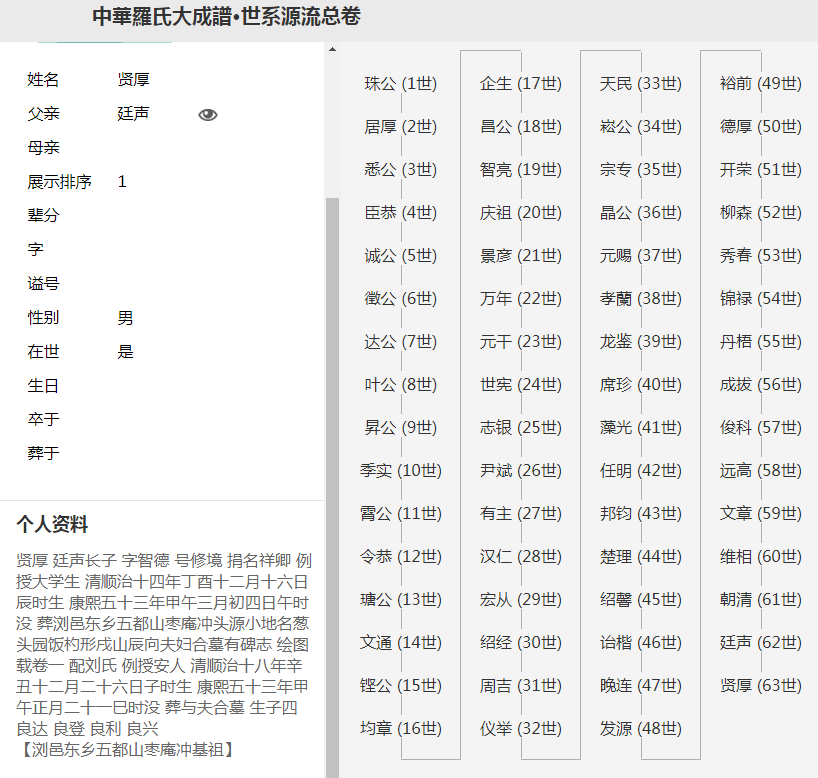This screenshot has height=778, width=818.
Task: Select 志银 (25世)
Action: coord(521,428)
